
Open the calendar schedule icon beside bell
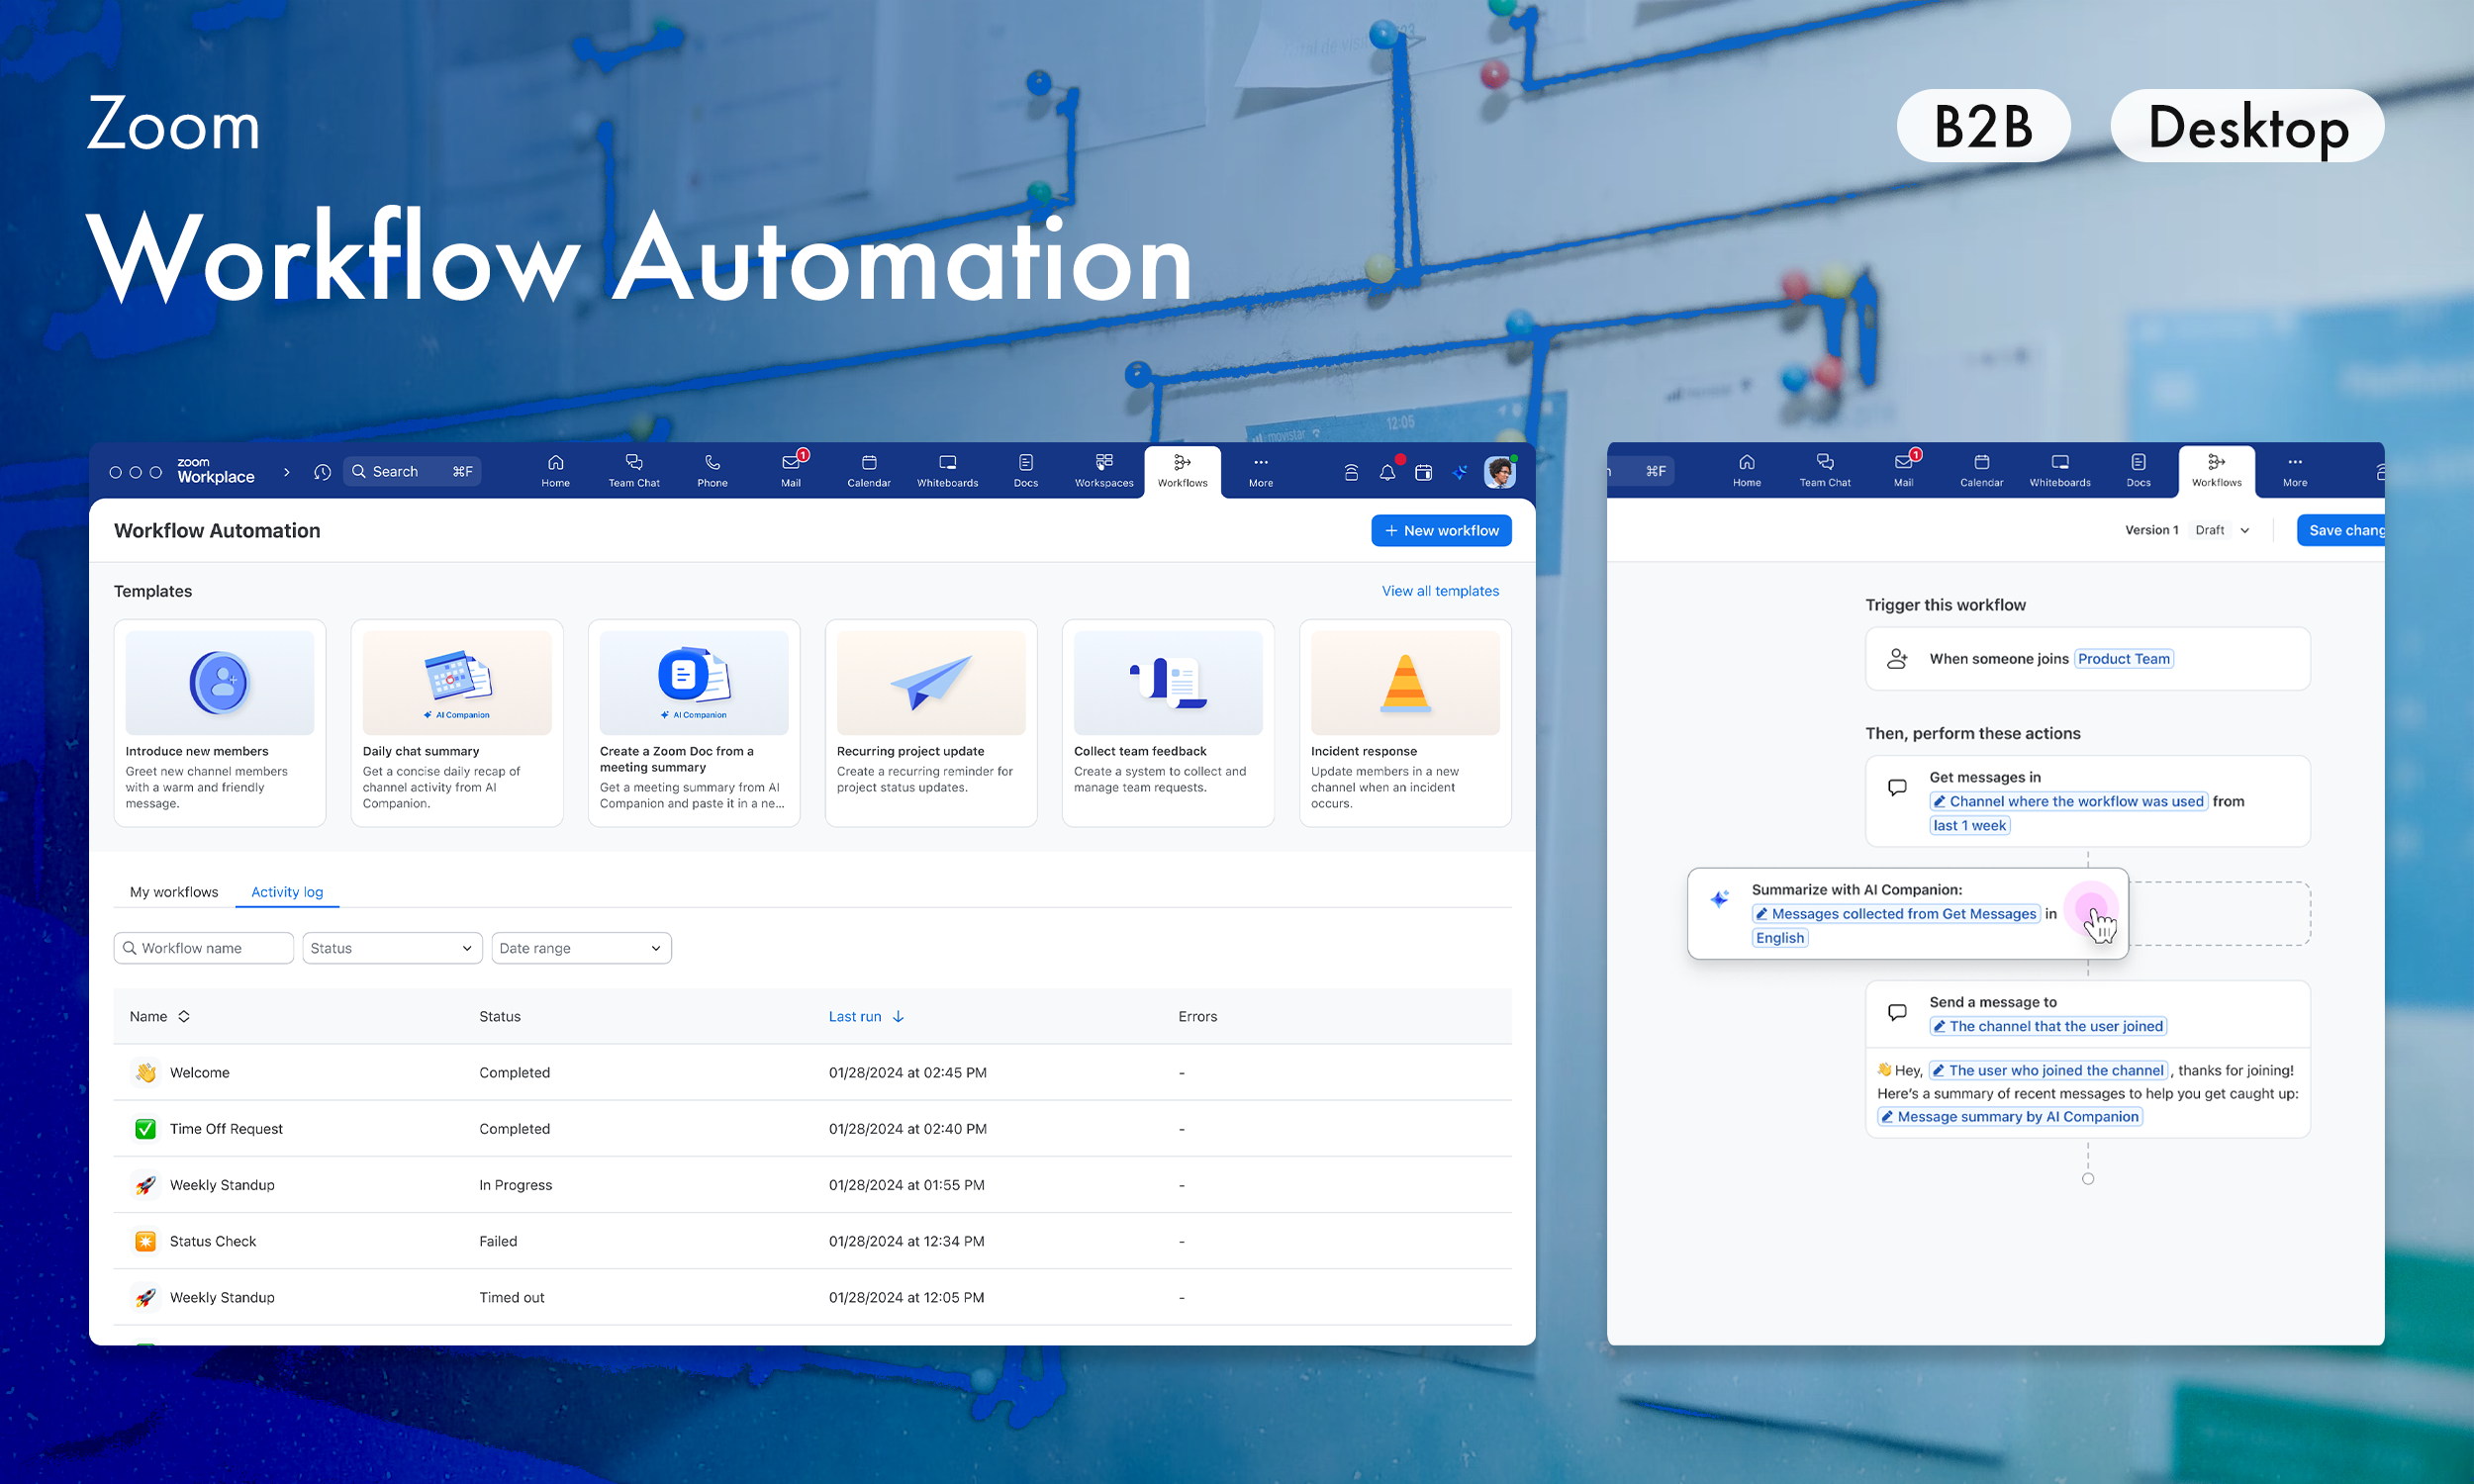(x=1423, y=472)
